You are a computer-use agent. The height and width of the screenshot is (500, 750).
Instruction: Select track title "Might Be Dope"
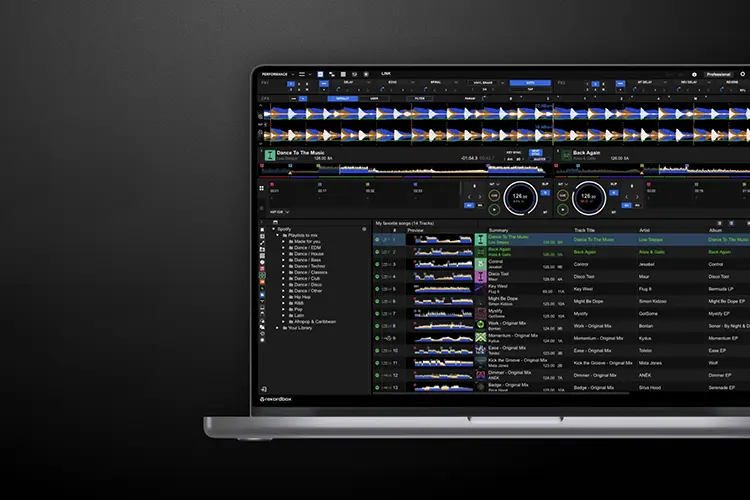pyautogui.click(x=588, y=301)
